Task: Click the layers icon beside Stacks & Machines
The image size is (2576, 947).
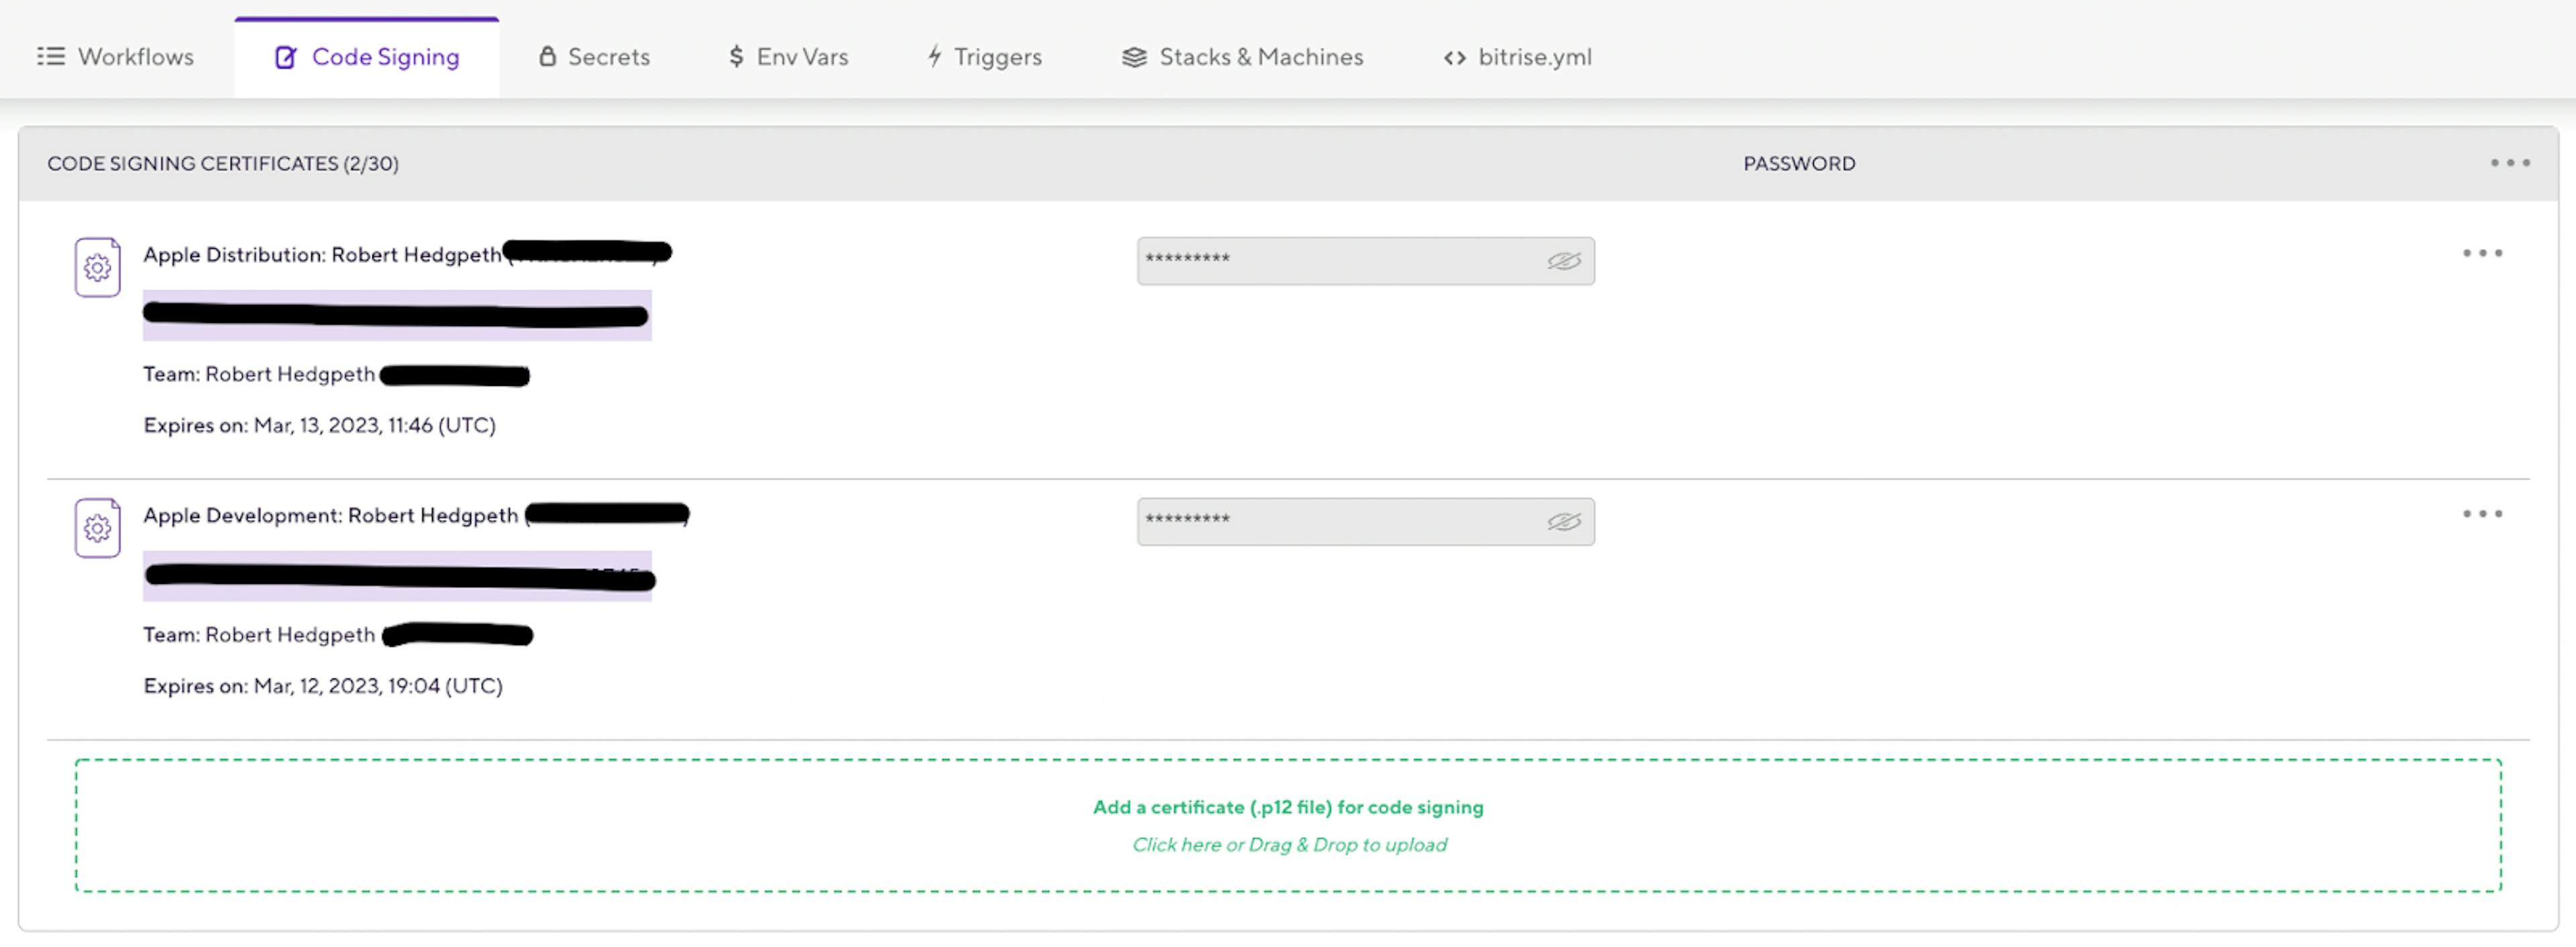Action: coord(1134,57)
